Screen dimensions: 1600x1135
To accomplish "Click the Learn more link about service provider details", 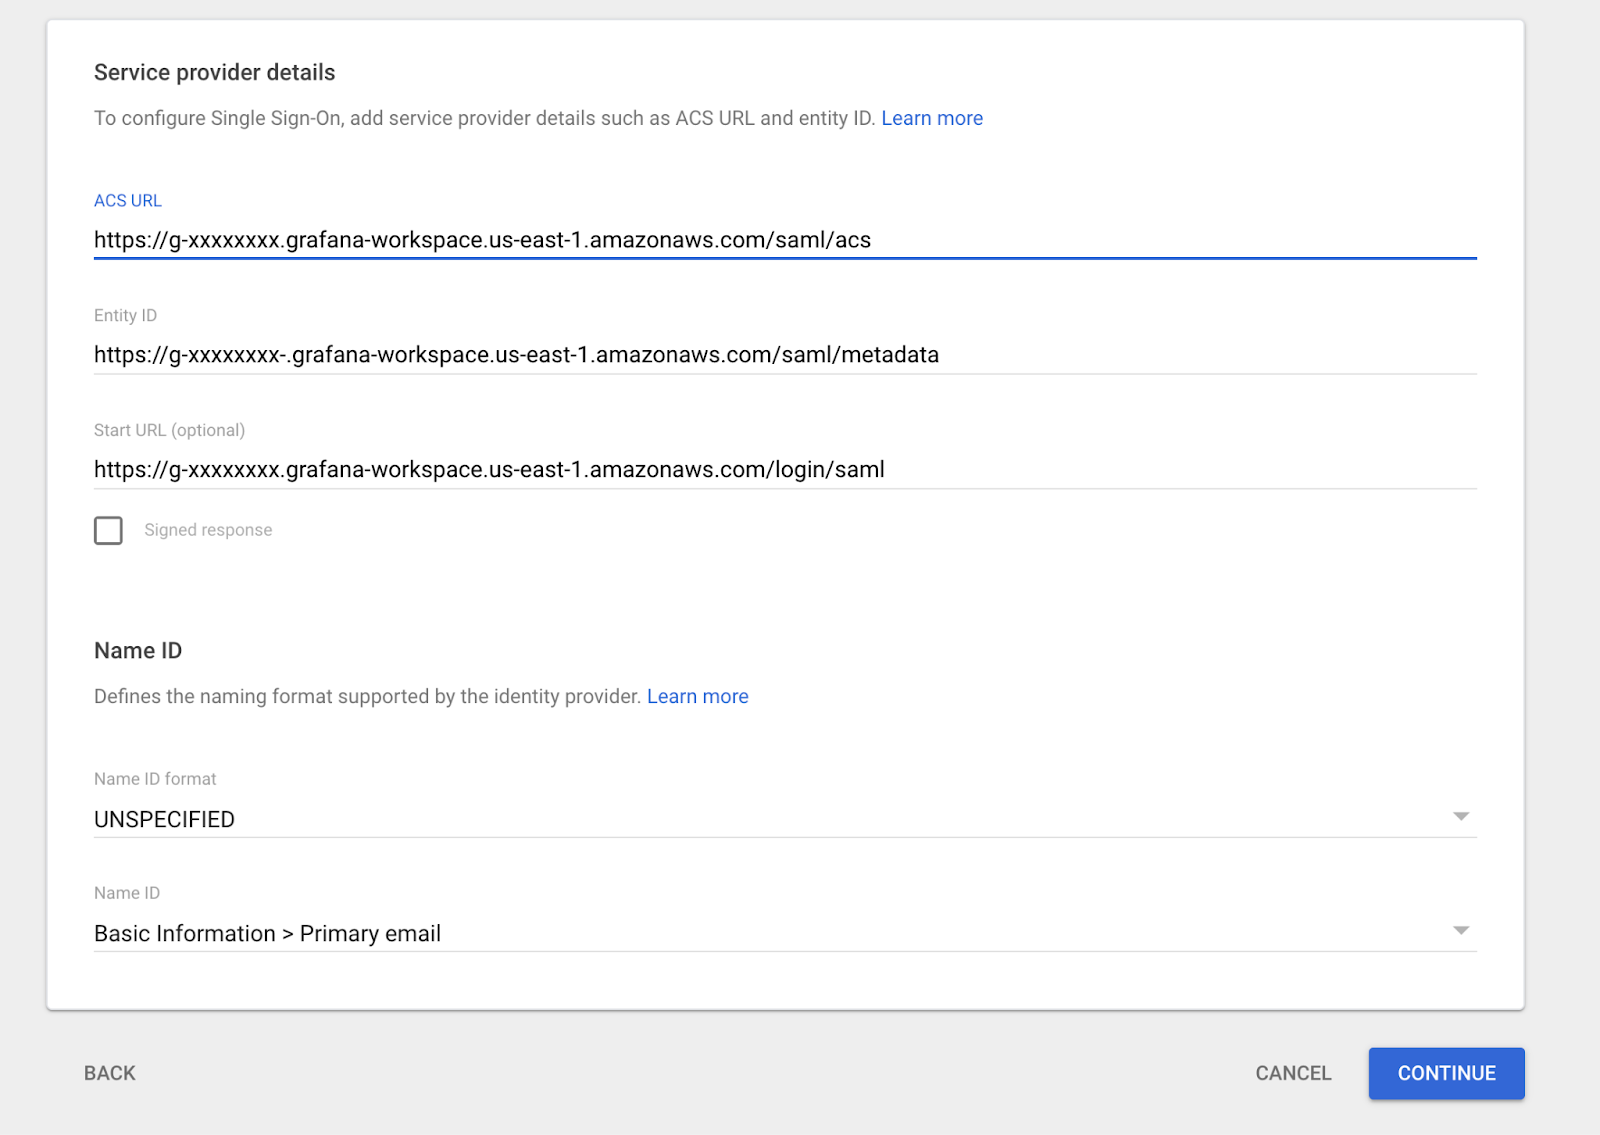I will [931, 118].
